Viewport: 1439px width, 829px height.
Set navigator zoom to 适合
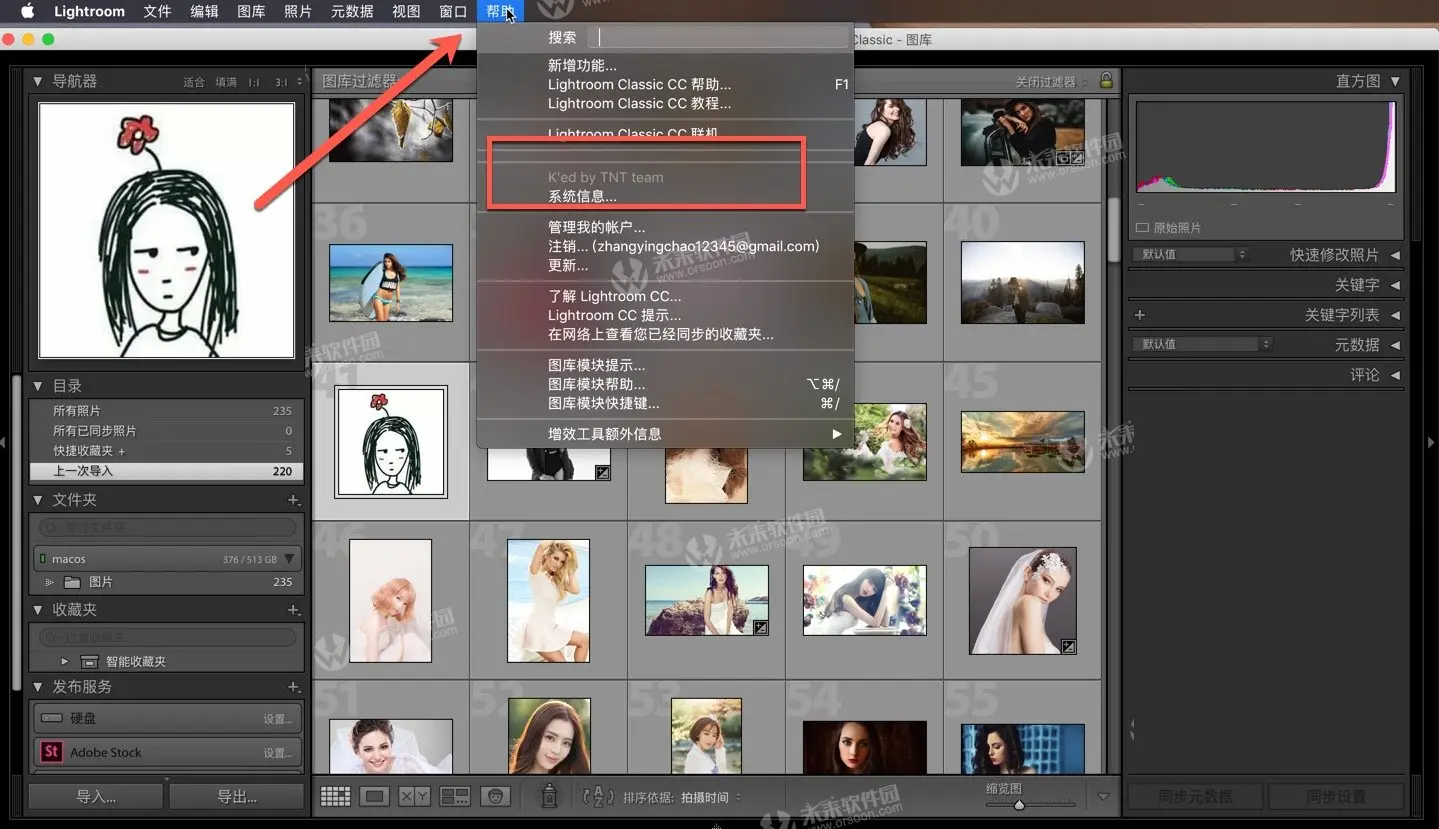[194, 82]
